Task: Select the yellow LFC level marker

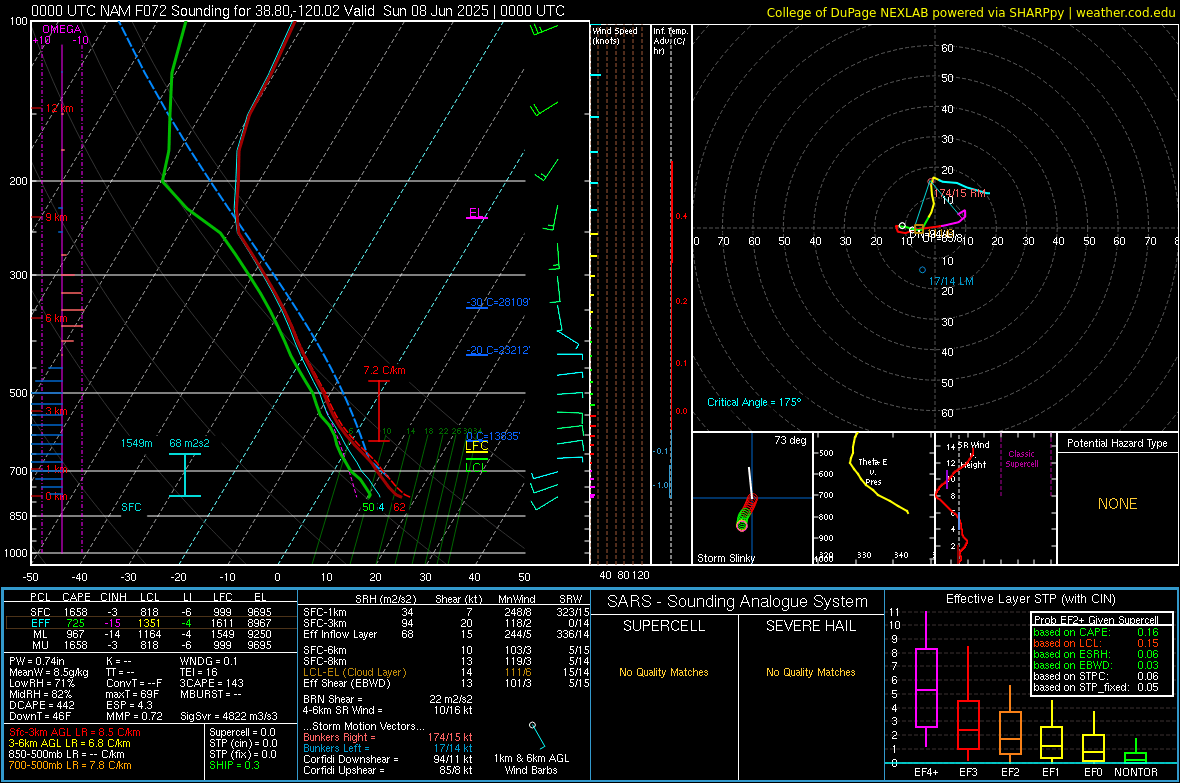Action: pos(476,446)
